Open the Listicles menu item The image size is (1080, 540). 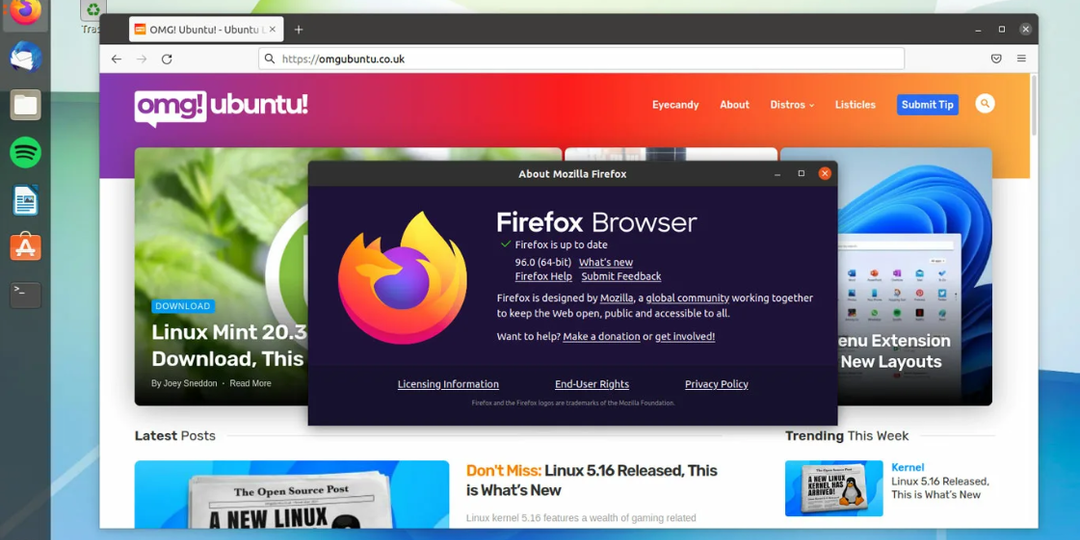pos(855,105)
